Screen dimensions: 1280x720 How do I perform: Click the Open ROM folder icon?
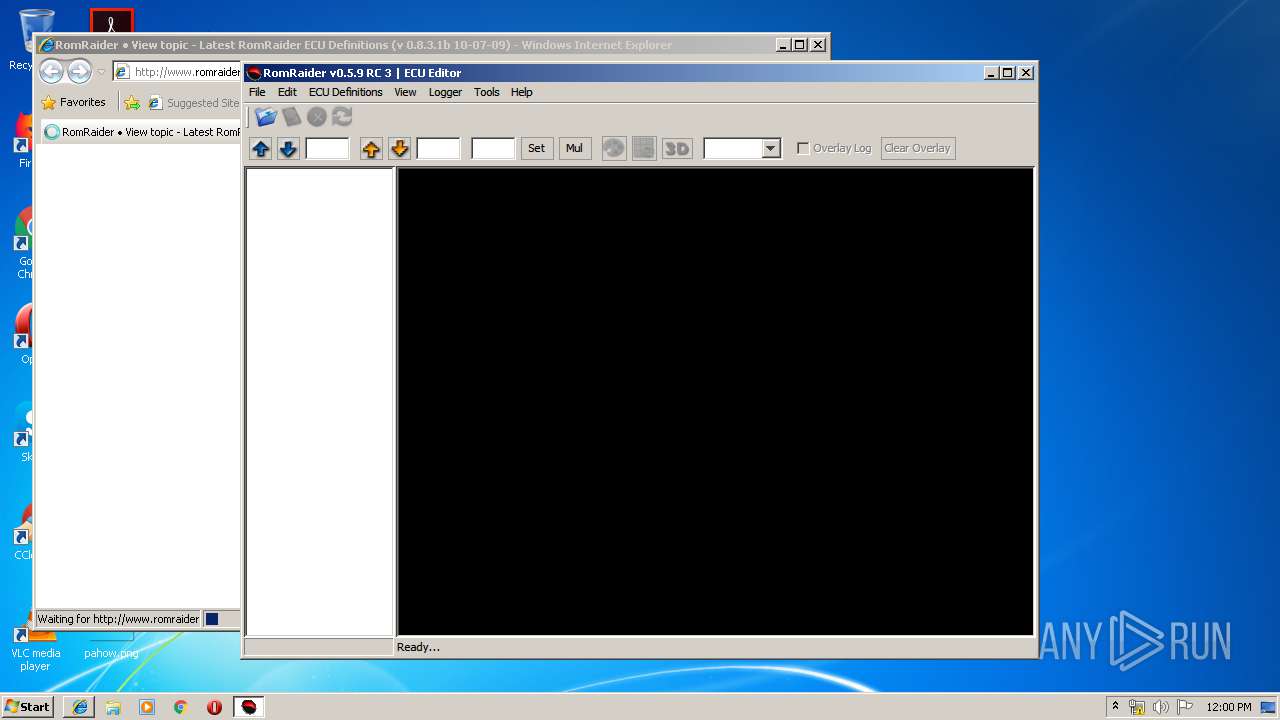(265, 117)
